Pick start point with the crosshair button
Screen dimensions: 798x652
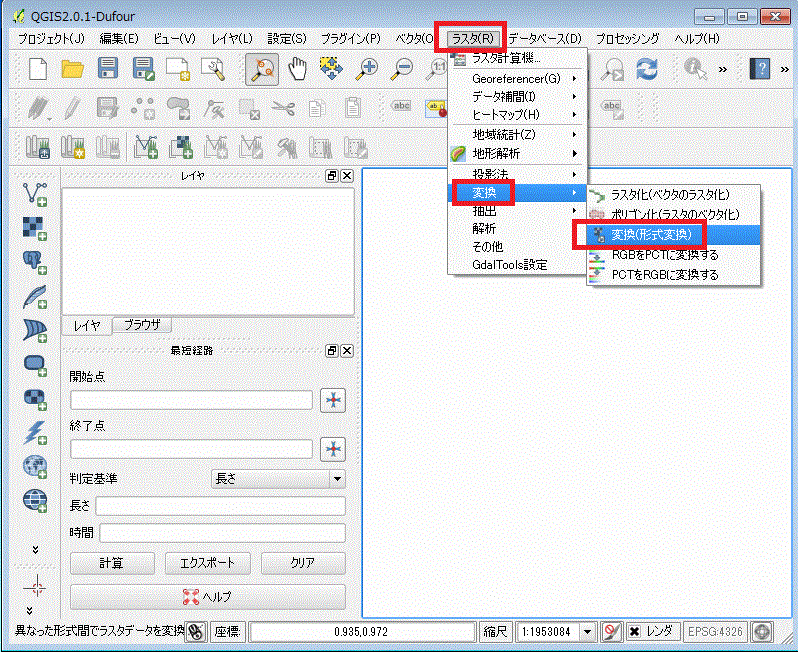click(332, 400)
